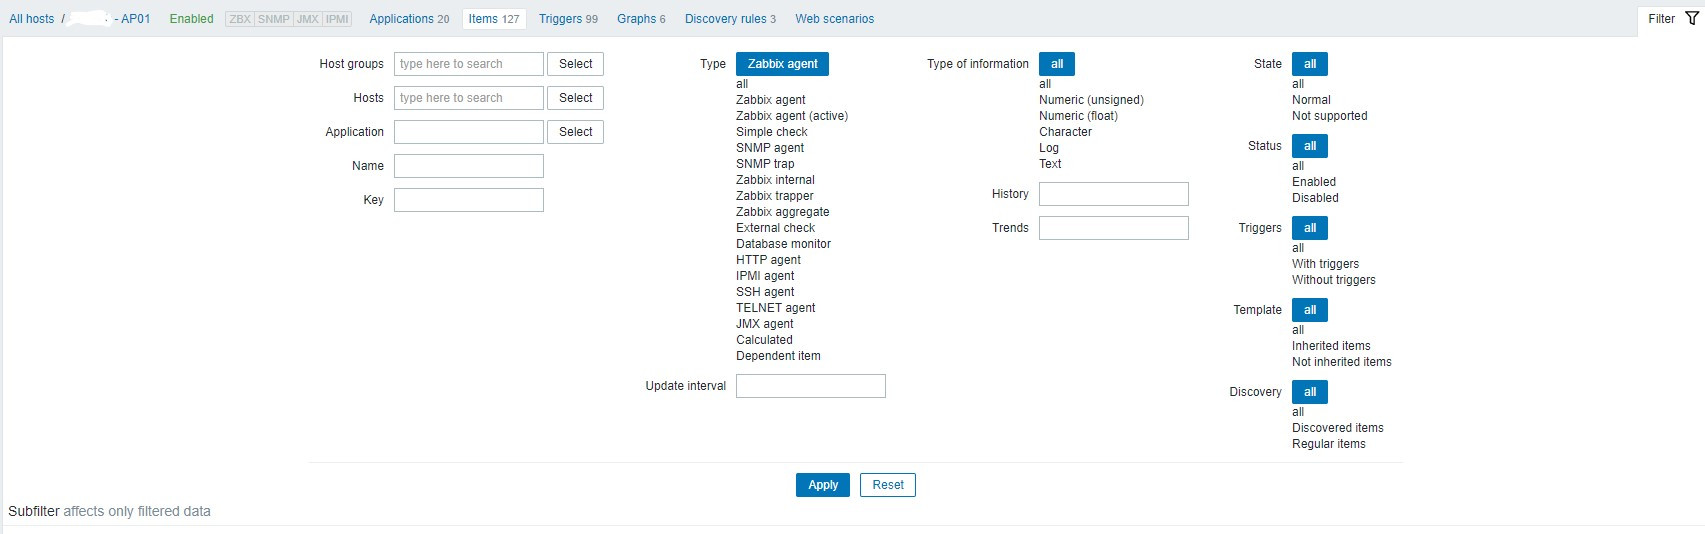Select 'Dependent item' type
This screenshot has height=534, width=1705.
pos(778,356)
